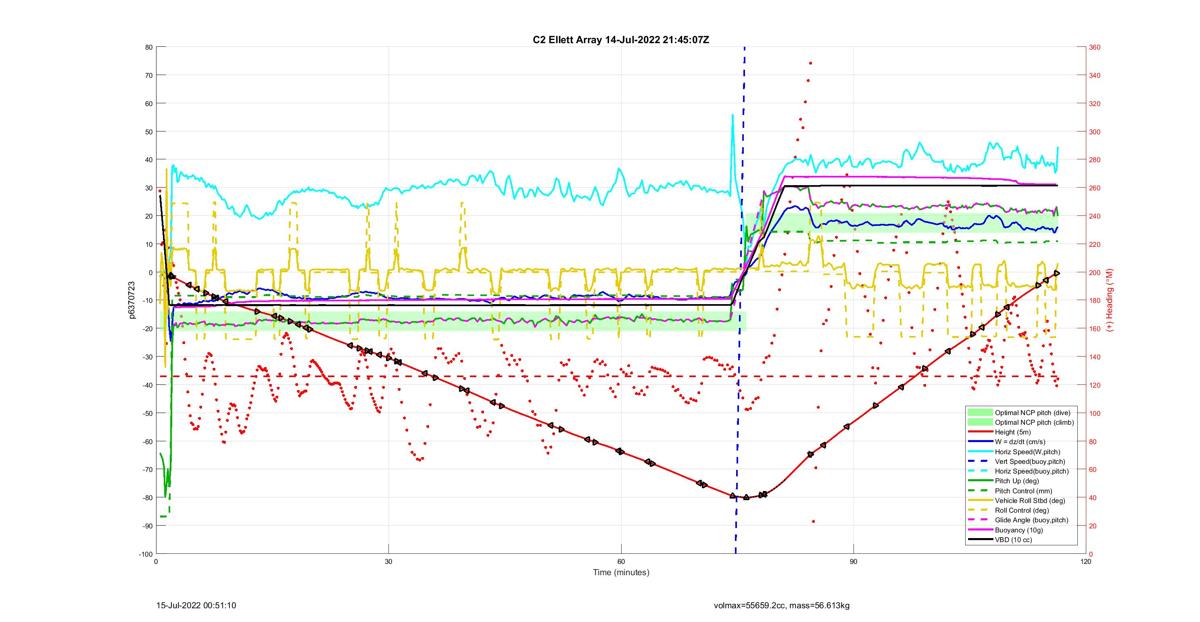Select the "Time (minutes)" x-axis label

tap(621, 572)
